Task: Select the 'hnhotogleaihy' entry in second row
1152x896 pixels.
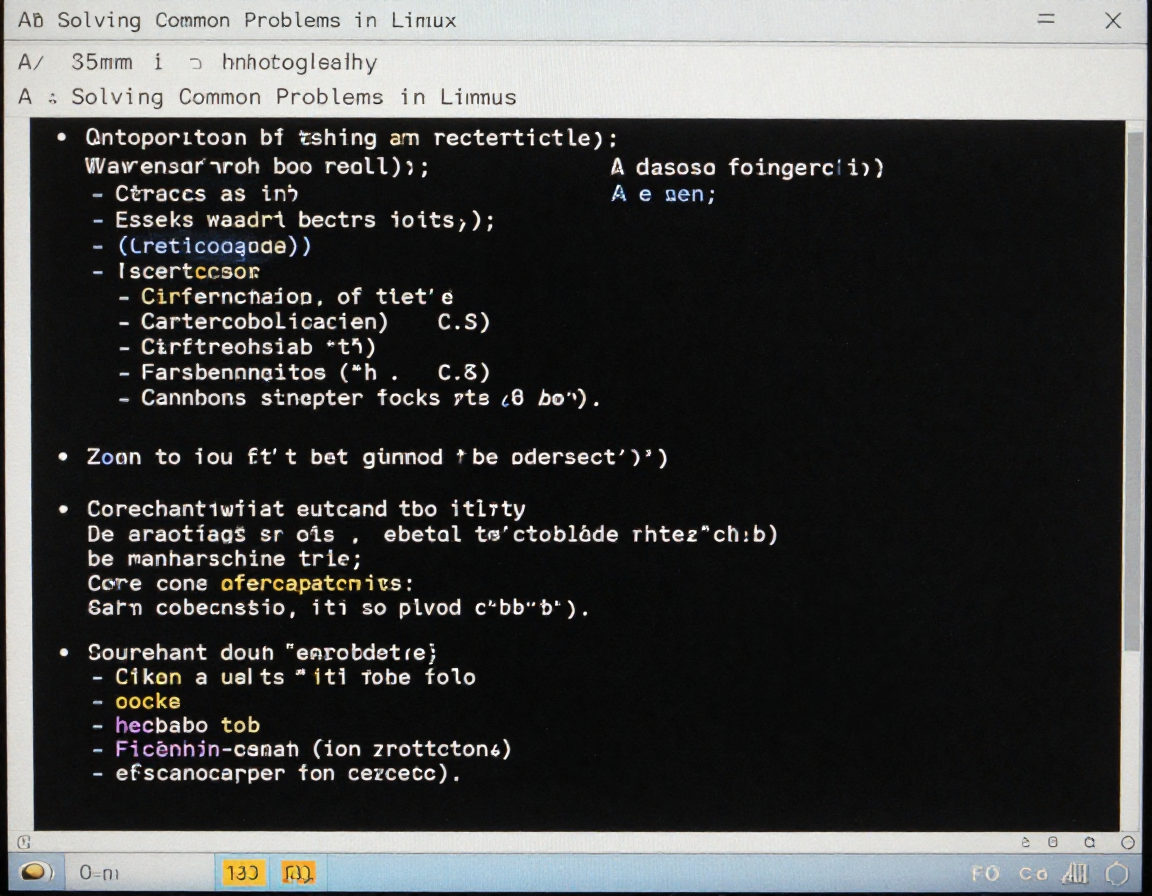Action: pos(299,62)
